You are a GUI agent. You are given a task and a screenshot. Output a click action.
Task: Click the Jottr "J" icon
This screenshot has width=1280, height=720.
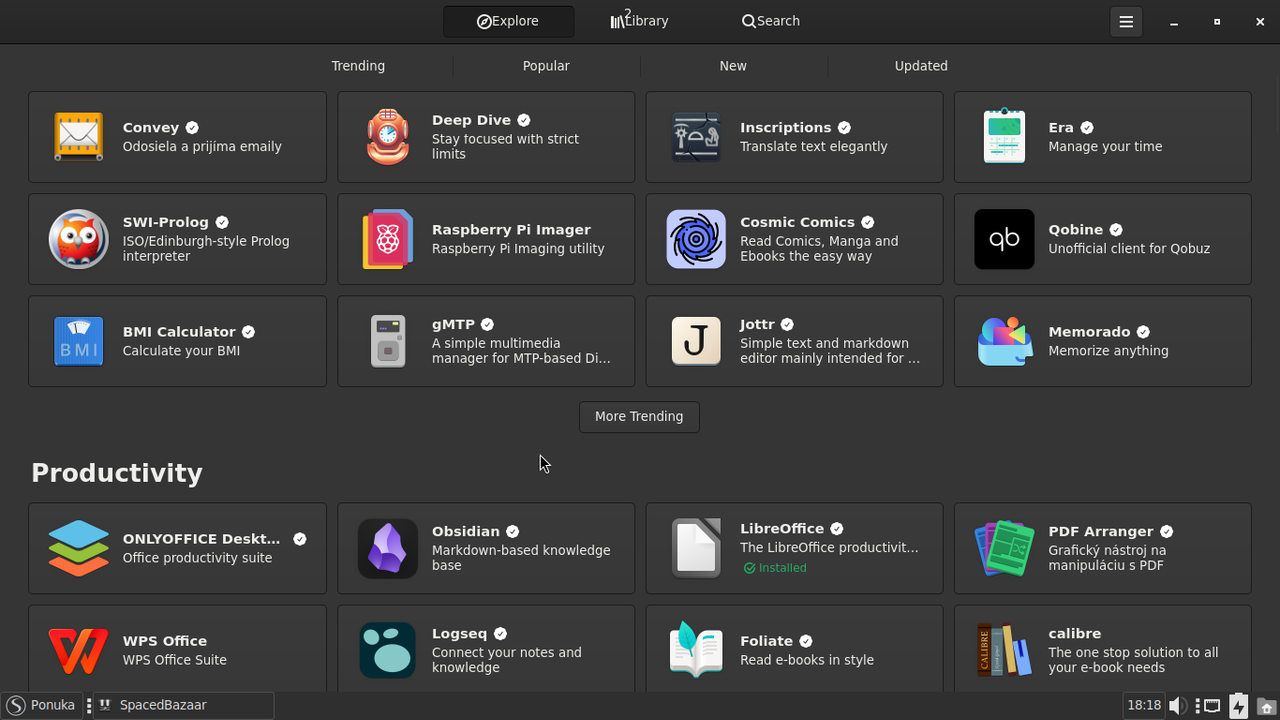[x=696, y=341]
